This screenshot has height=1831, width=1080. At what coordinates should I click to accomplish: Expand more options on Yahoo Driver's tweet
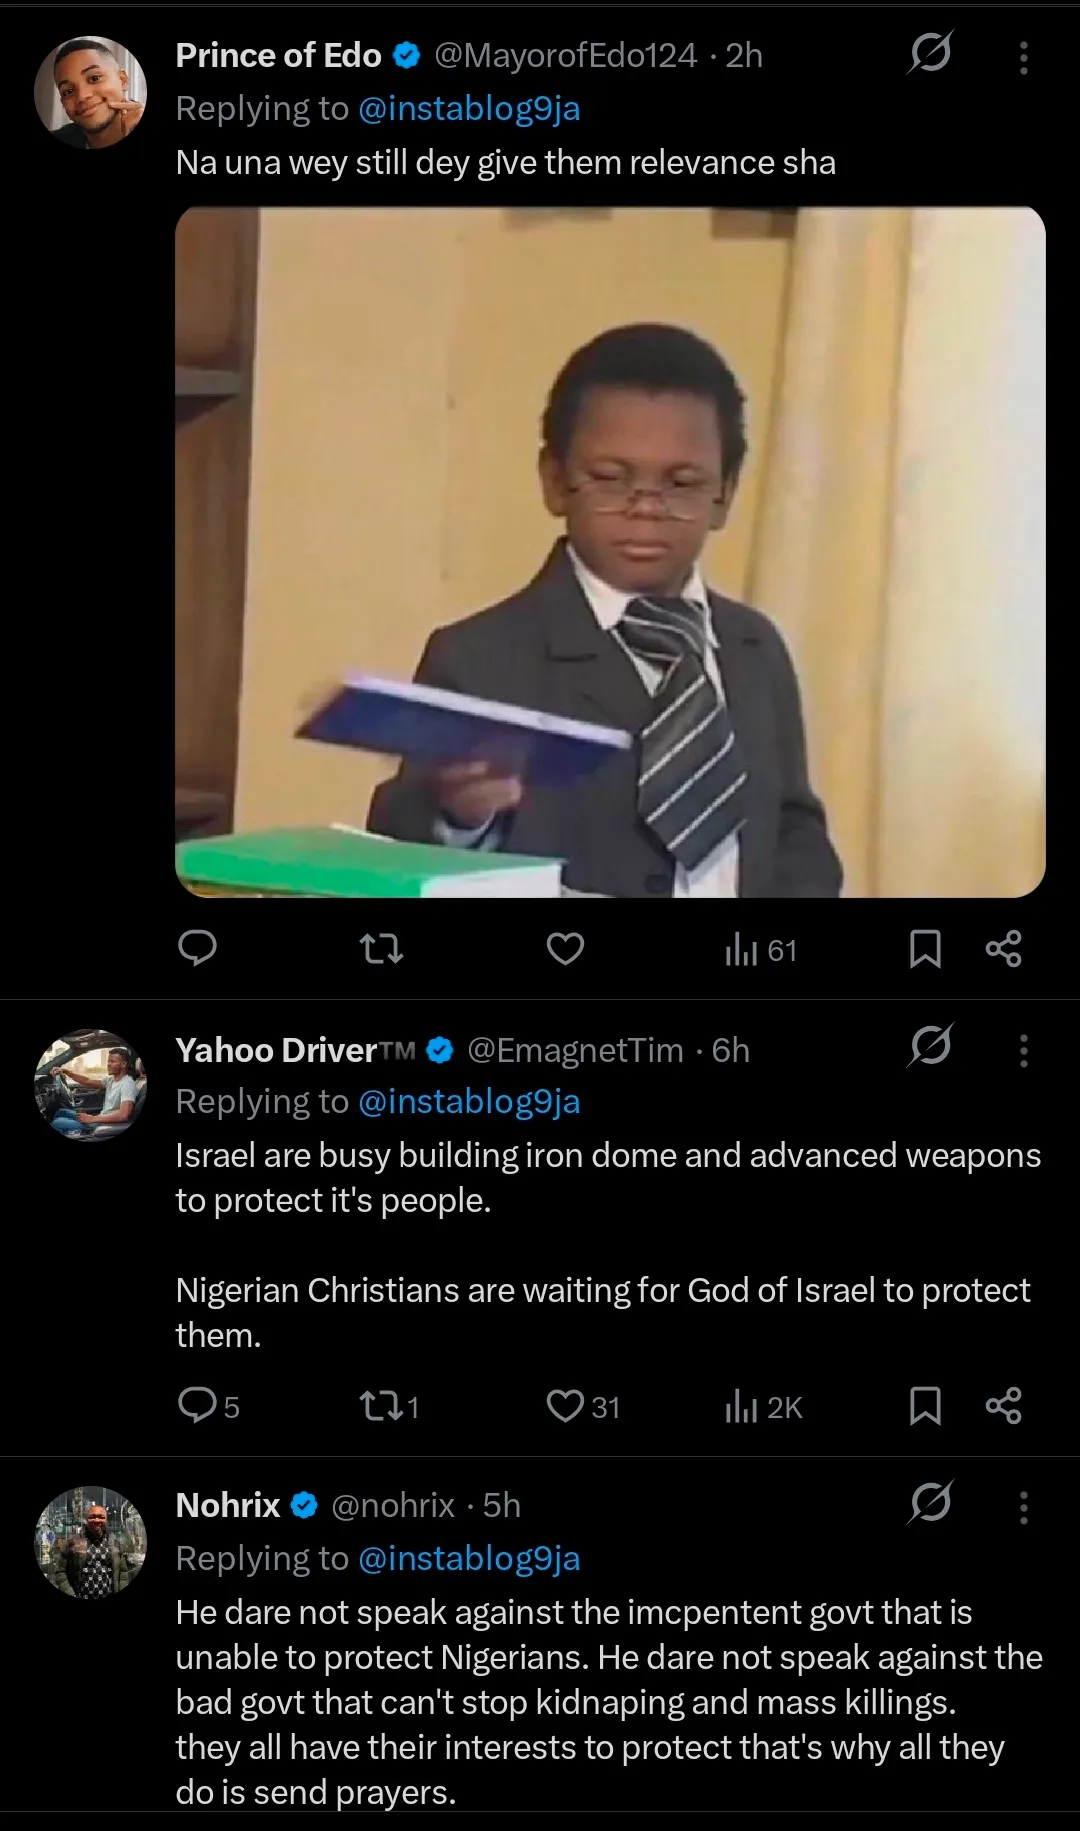coord(1023,1050)
